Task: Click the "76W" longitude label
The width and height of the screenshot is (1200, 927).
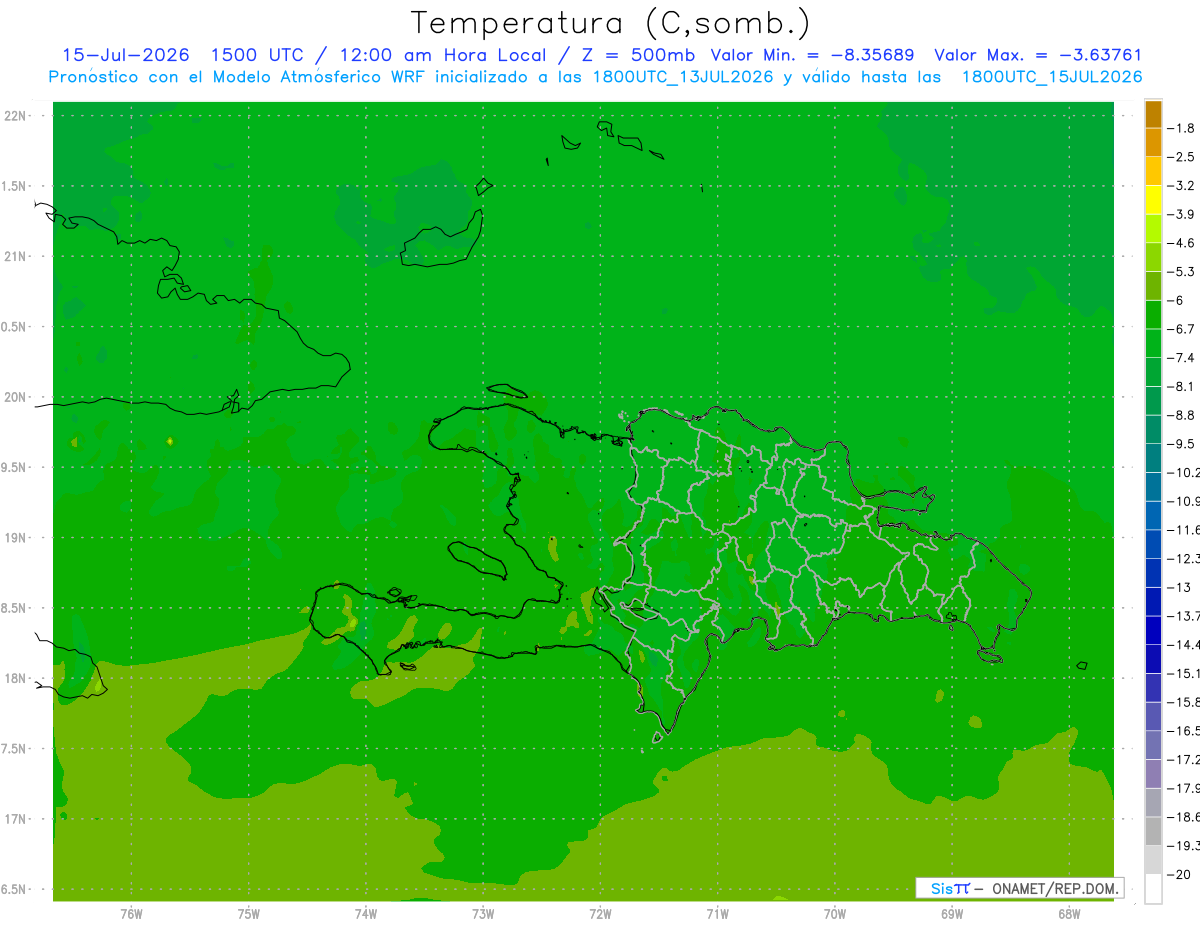Action: [x=131, y=914]
